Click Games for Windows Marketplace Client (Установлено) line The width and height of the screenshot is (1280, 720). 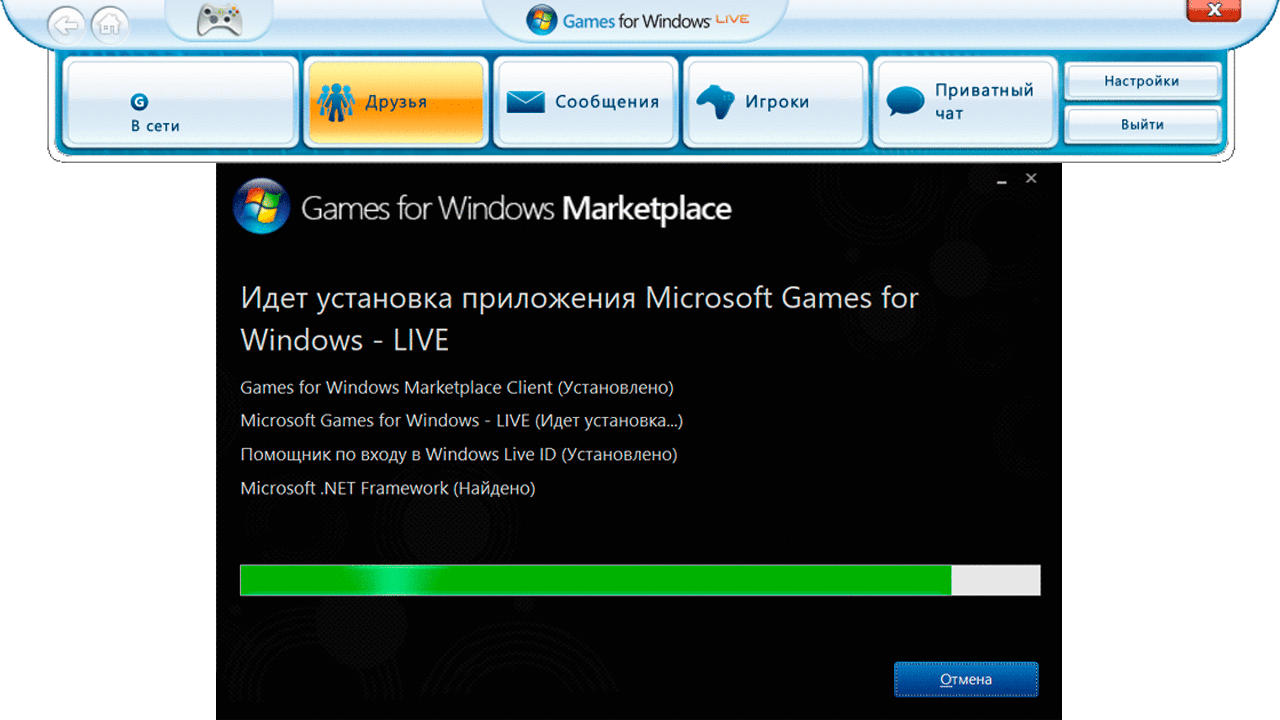pos(457,387)
